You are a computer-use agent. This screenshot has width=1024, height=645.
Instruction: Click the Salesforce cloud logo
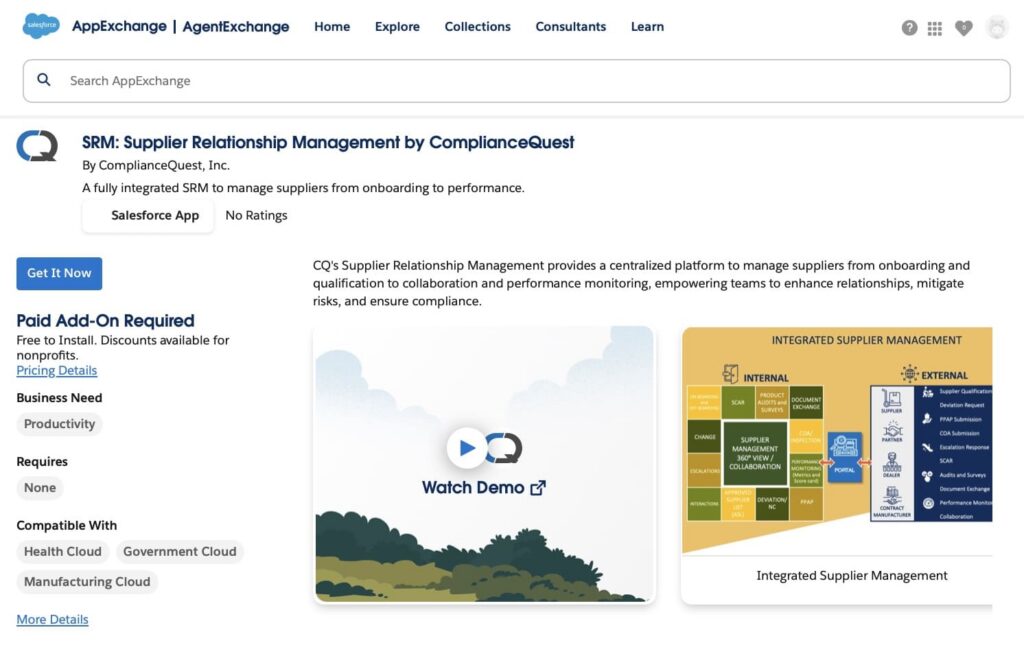(x=39, y=27)
